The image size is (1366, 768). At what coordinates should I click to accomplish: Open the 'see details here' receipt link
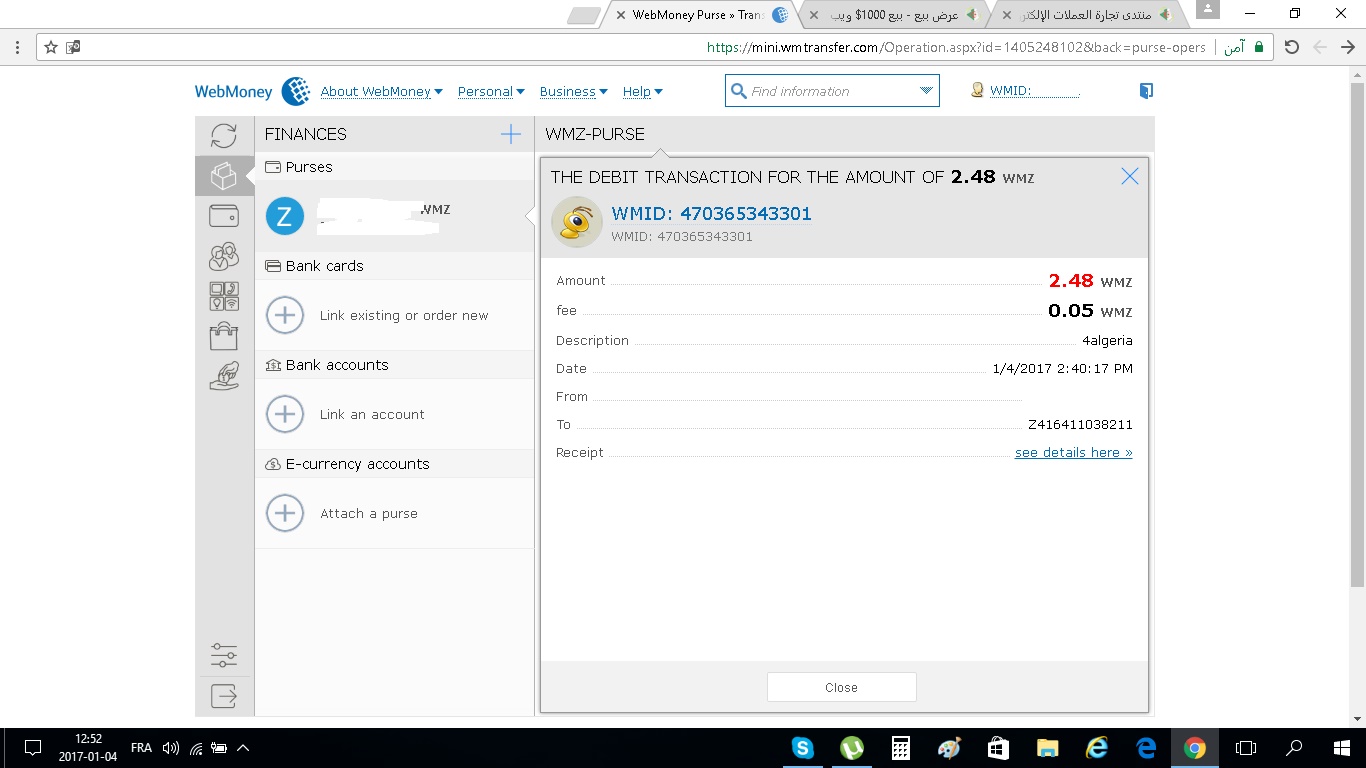1073,453
